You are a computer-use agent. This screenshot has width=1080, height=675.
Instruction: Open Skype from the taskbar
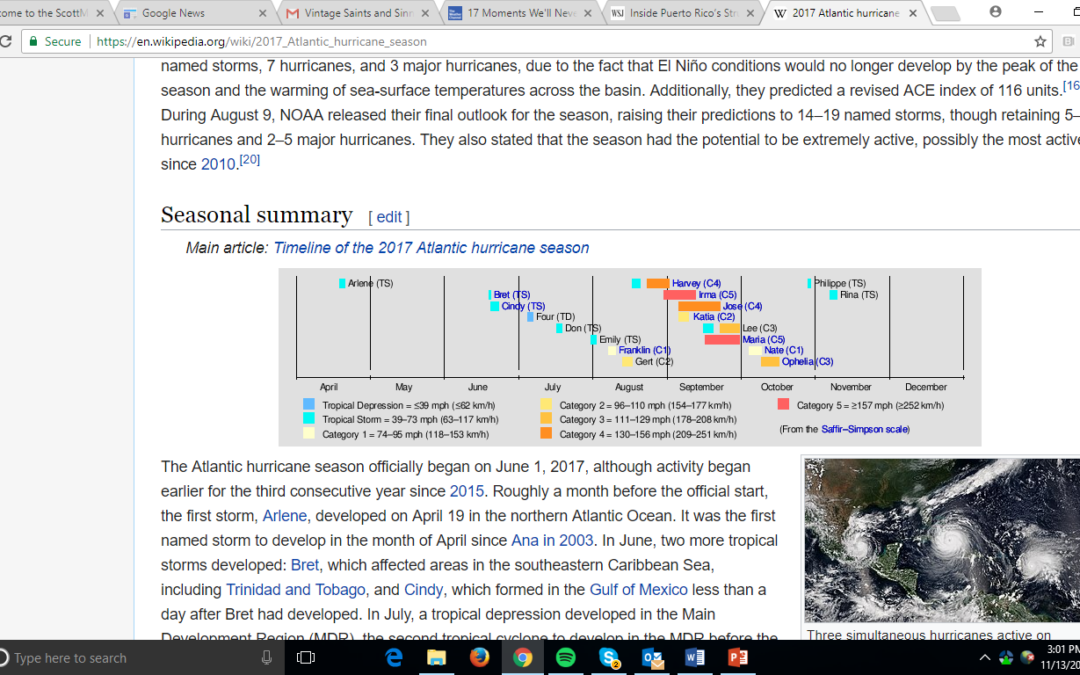coord(608,657)
